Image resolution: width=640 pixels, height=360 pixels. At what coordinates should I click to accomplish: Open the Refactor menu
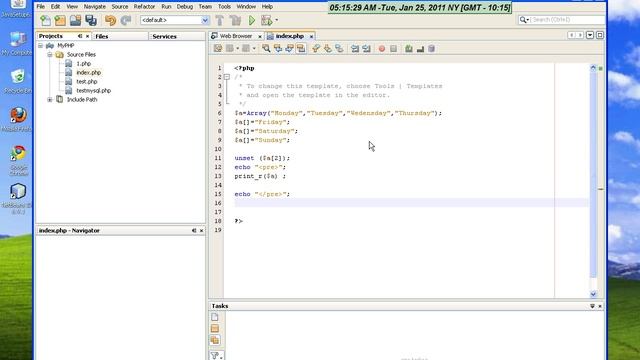[x=144, y=7]
